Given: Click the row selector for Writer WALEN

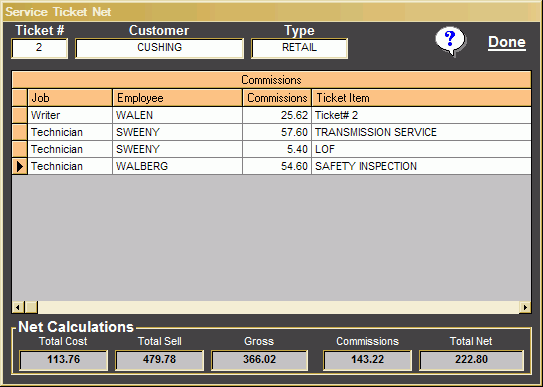Looking at the screenshot, I should (20, 115).
